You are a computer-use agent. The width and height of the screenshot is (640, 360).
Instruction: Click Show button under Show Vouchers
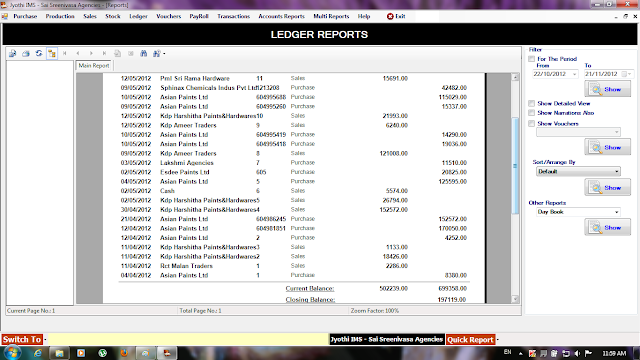(607, 147)
